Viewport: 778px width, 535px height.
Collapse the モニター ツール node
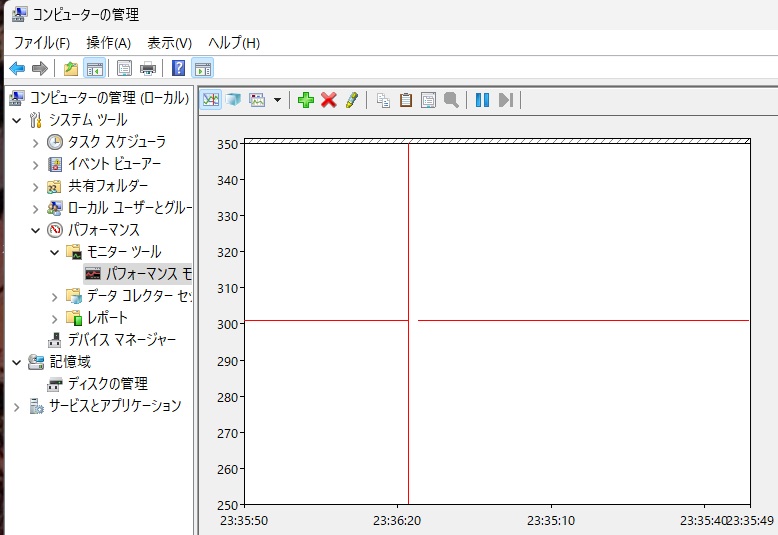pyautogui.click(x=54, y=253)
